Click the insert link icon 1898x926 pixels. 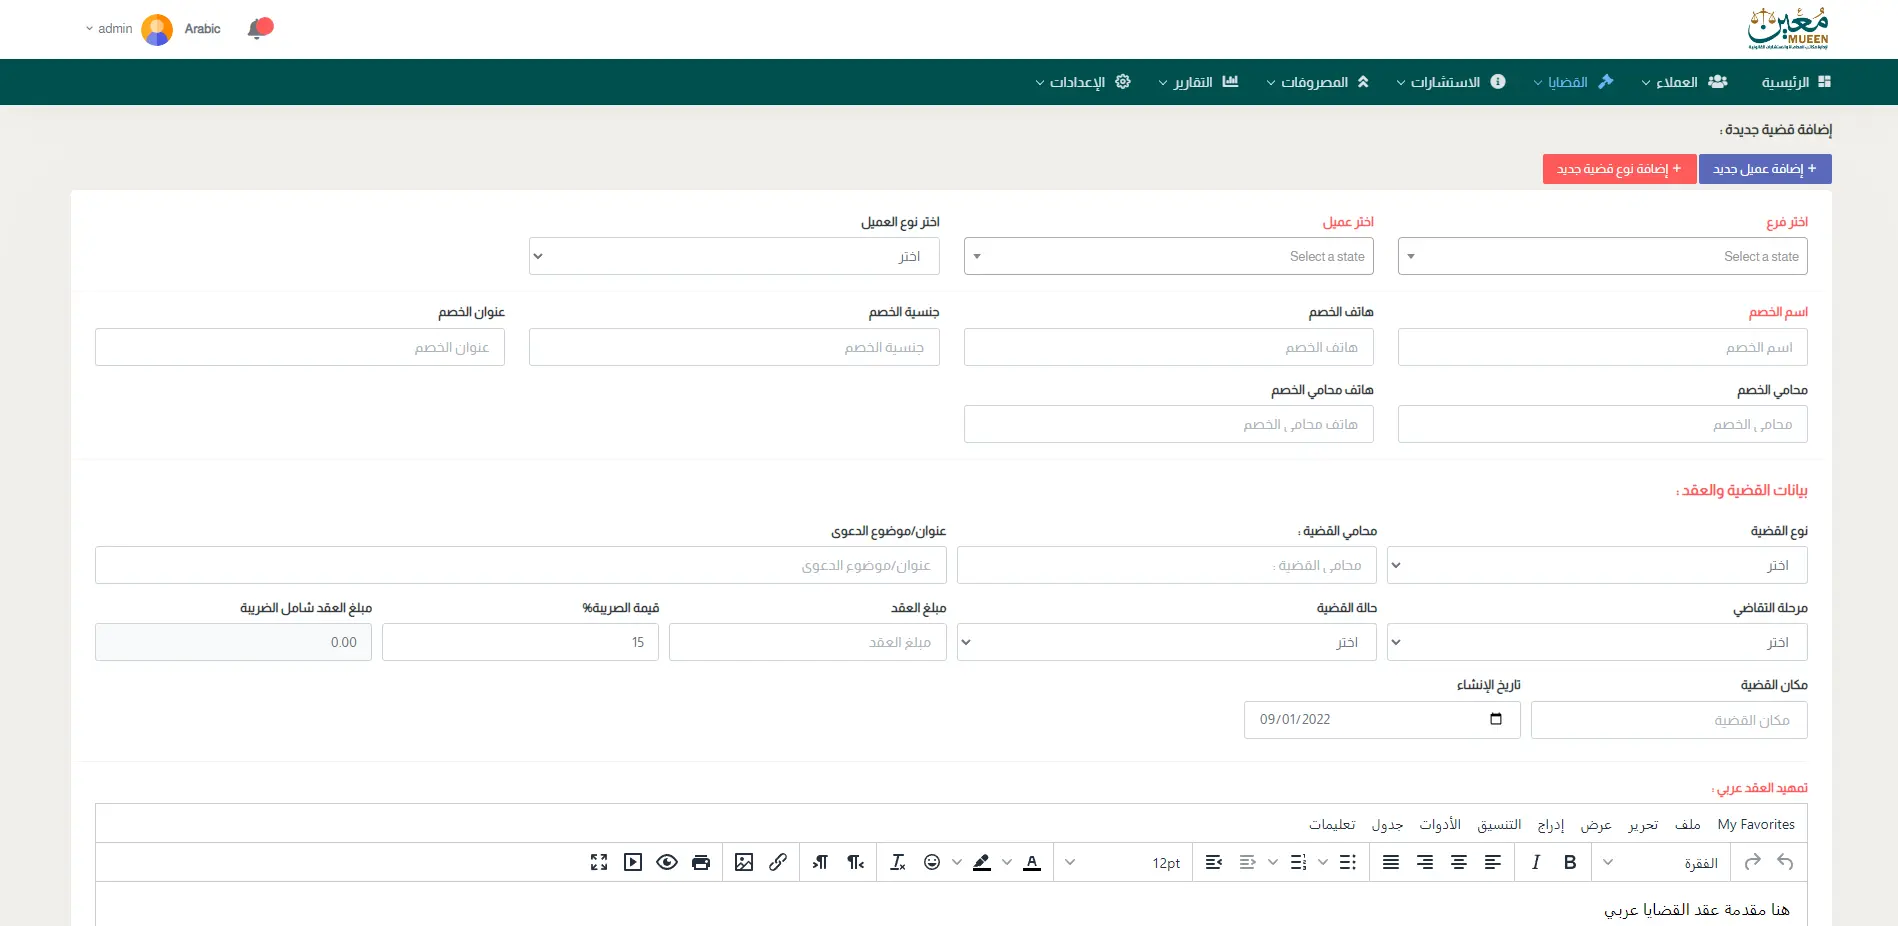pyautogui.click(x=778, y=863)
